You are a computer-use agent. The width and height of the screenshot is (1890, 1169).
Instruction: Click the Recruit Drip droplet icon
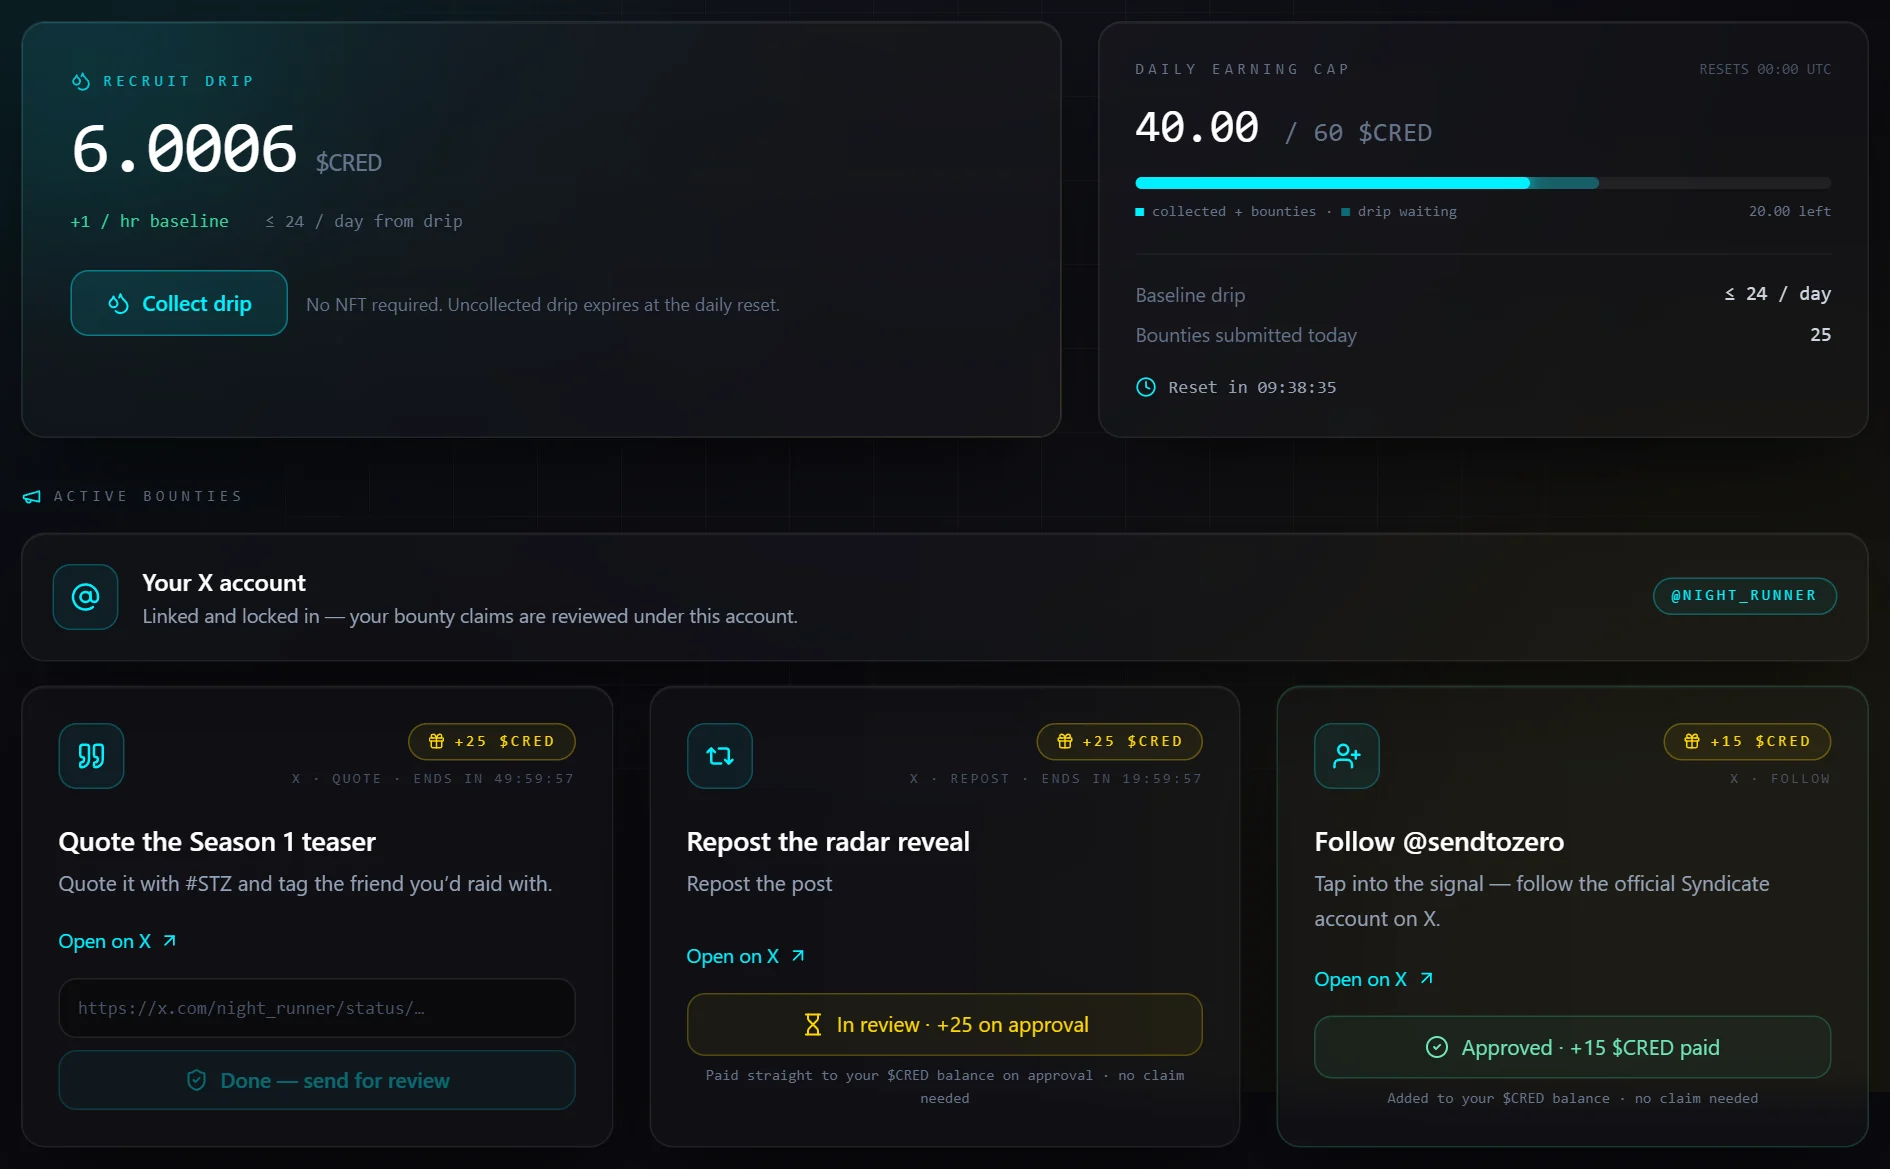(x=81, y=81)
